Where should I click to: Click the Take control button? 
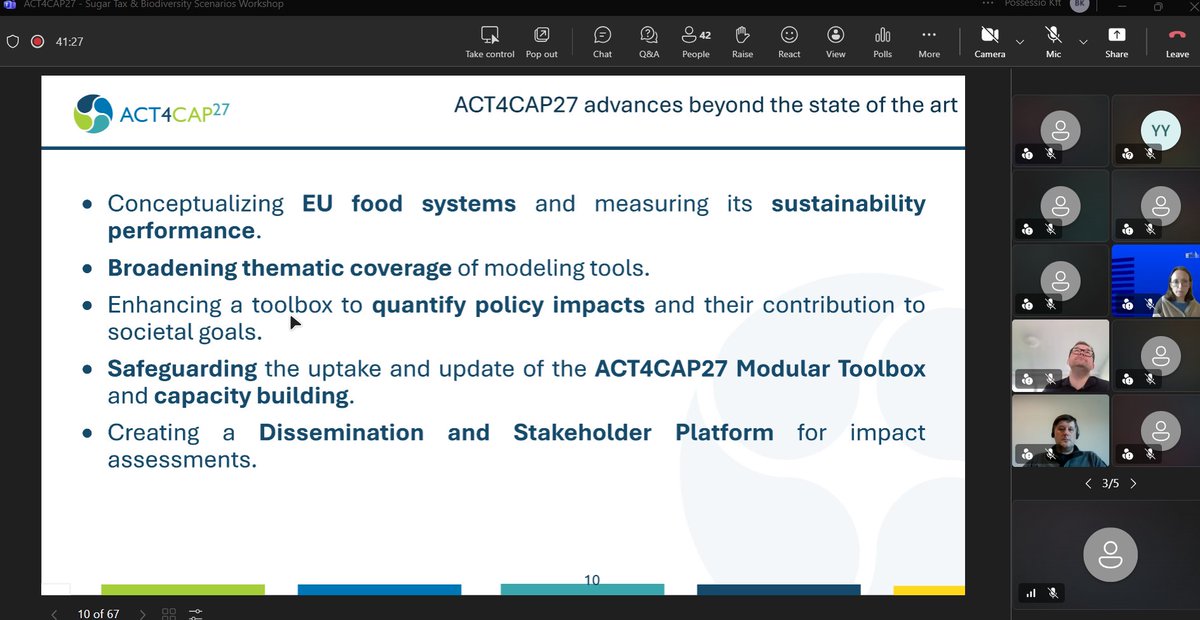(x=489, y=42)
